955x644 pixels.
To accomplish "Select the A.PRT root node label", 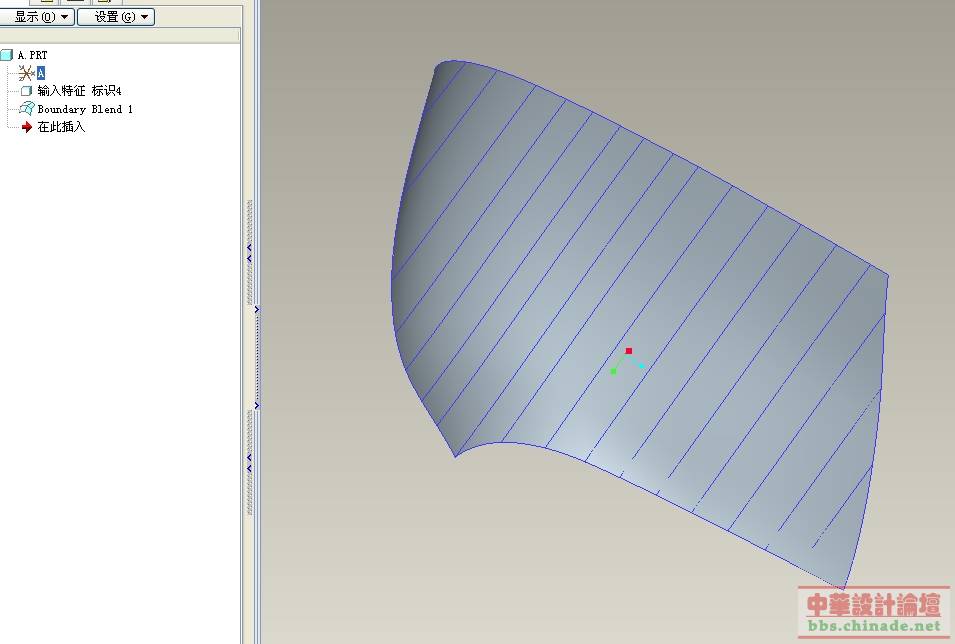I will 32,55.
